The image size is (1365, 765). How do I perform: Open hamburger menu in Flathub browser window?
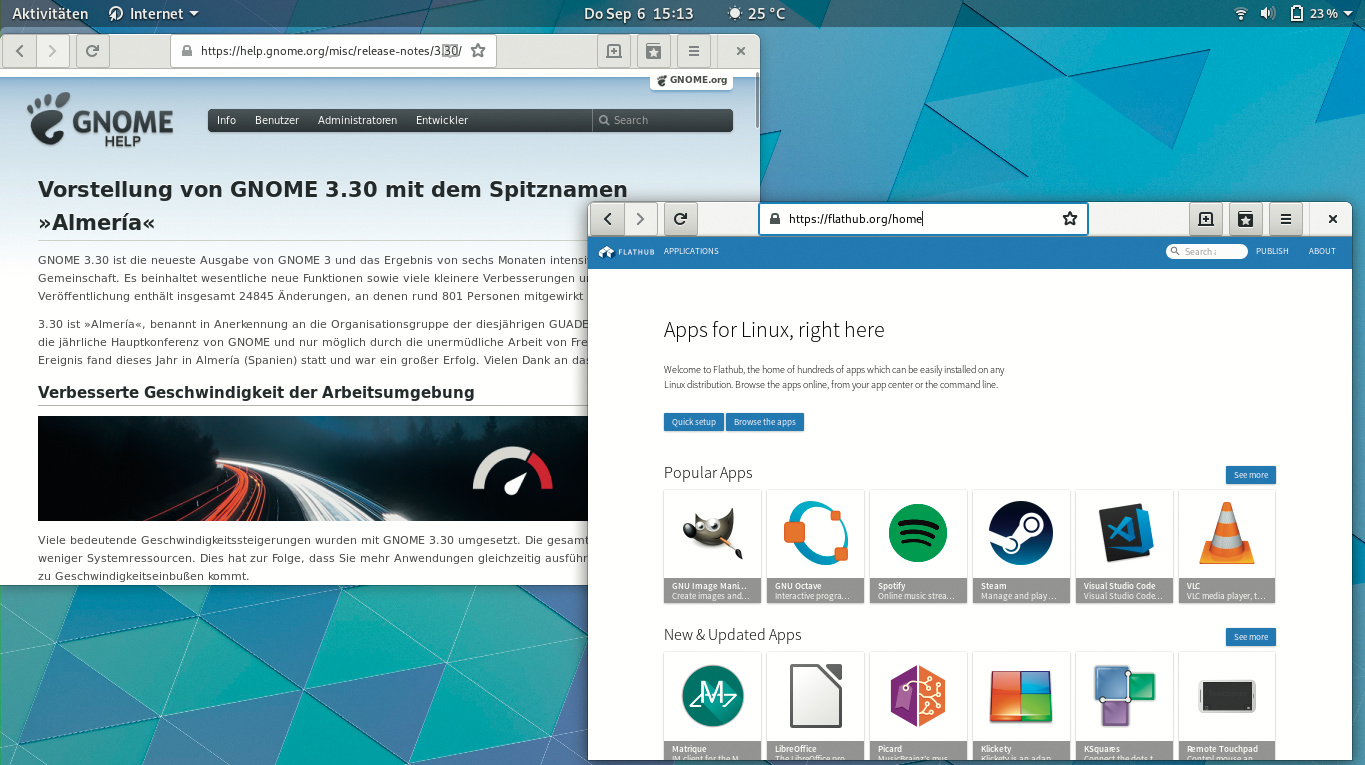coord(1286,219)
